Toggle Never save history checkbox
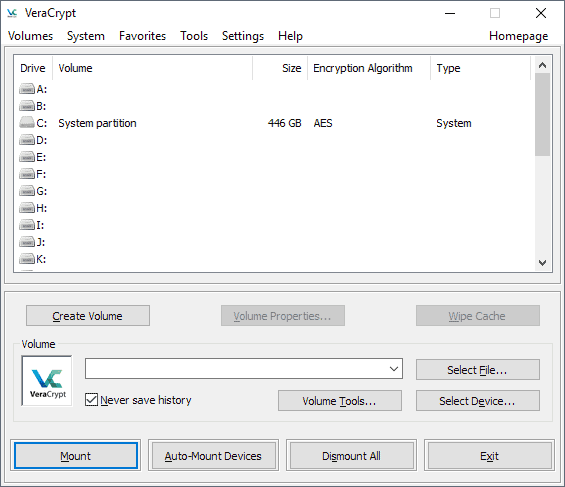This screenshot has width=565, height=487. (92, 400)
